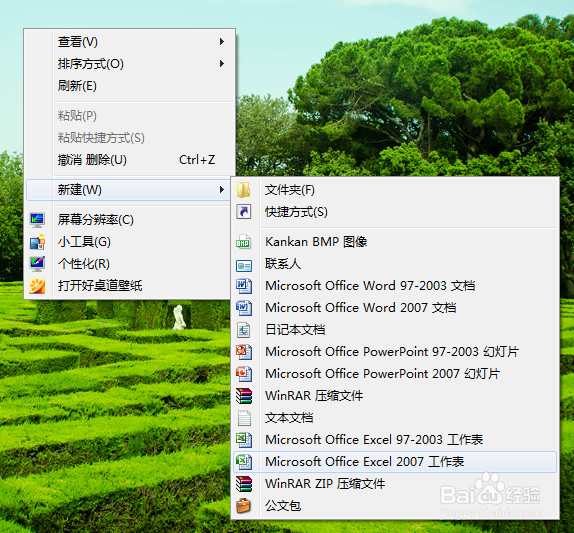The width and height of the screenshot is (574, 533).
Task: Create a Microsoft Office Word 2007 文档
Action: [395, 308]
